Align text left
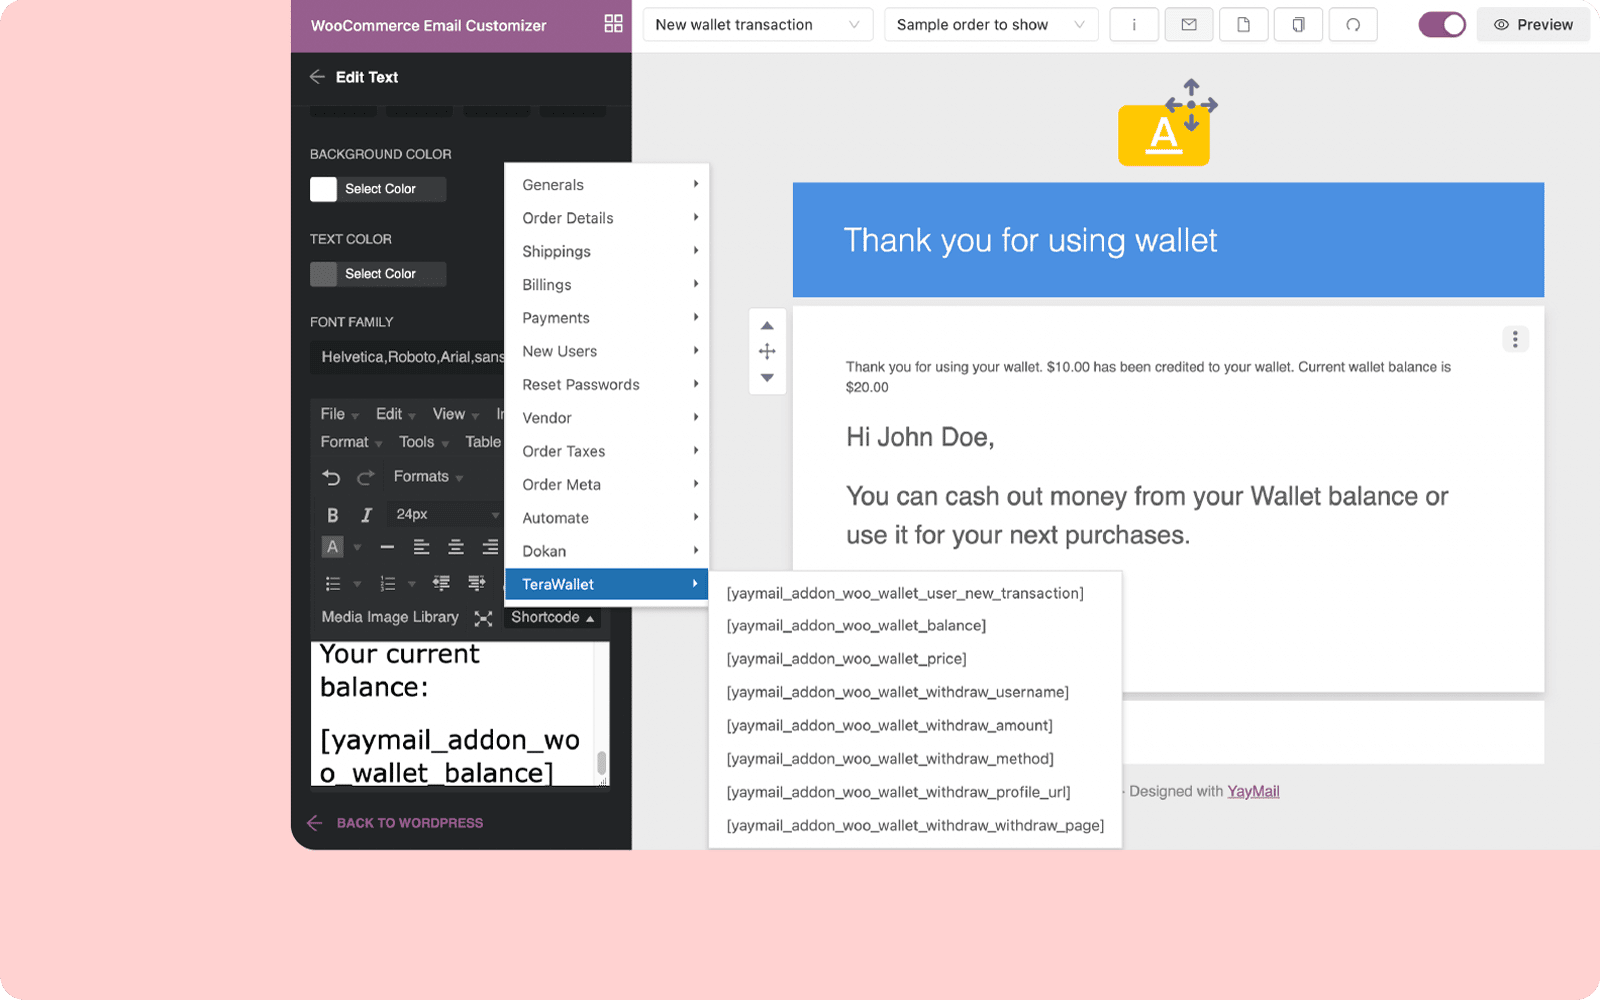 (x=421, y=547)
